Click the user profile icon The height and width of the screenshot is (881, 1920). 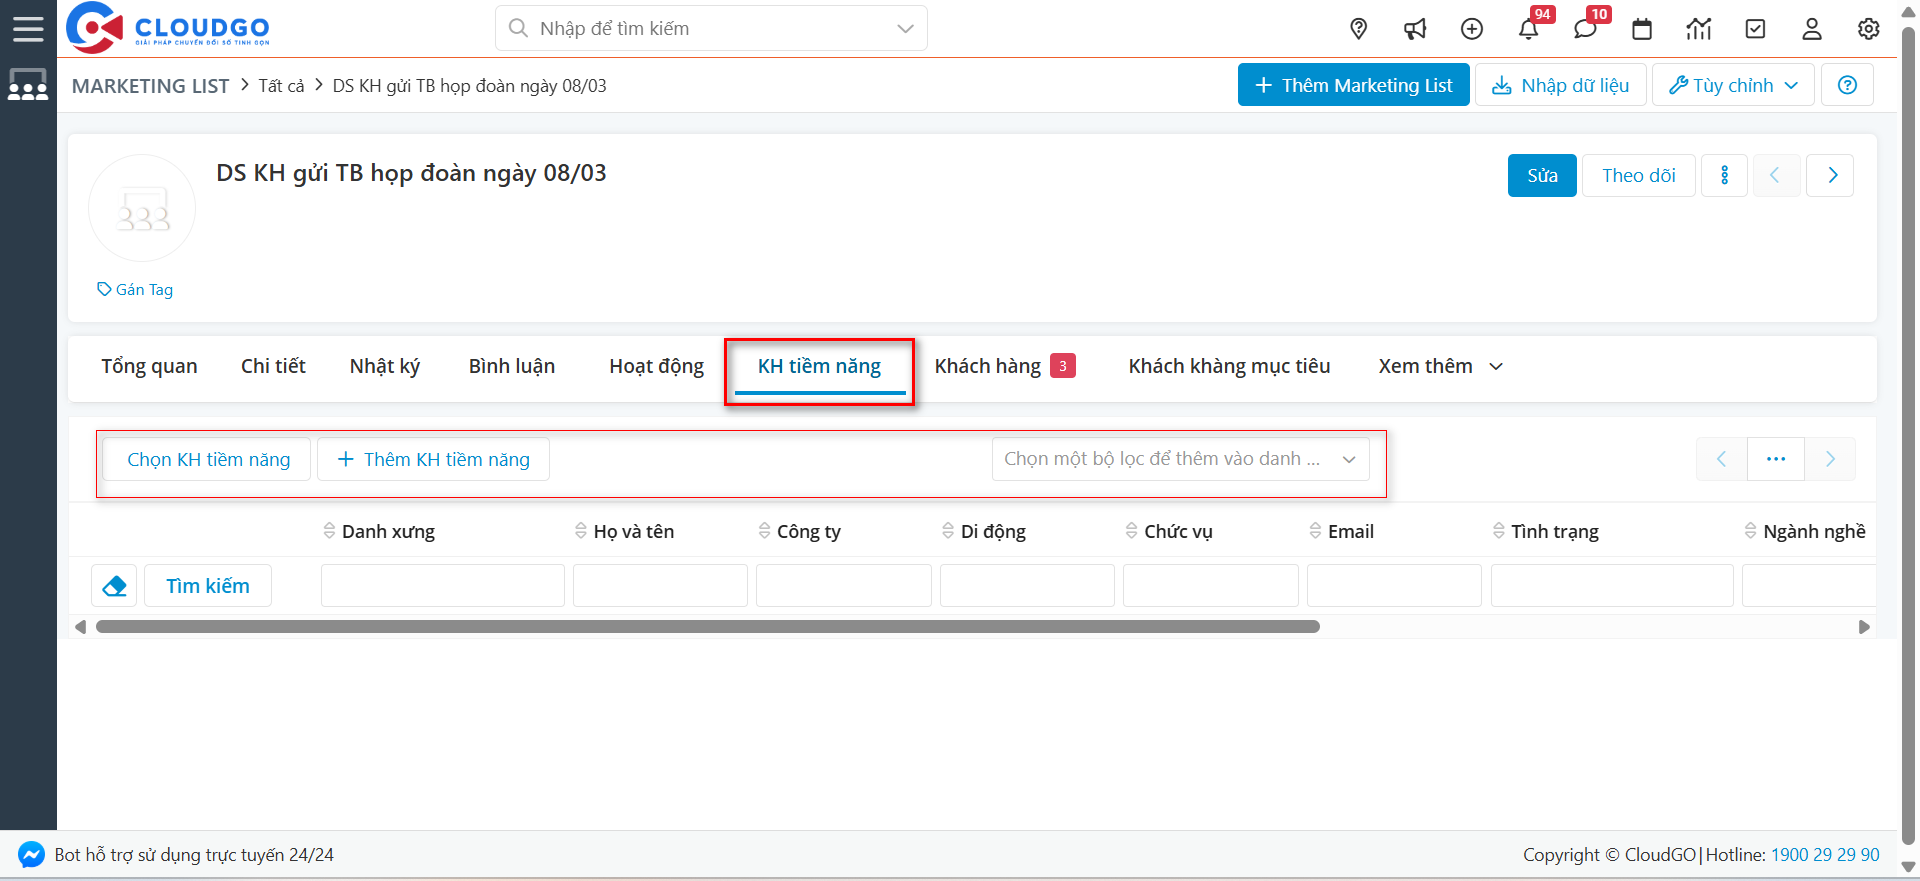coord(1811,29)
